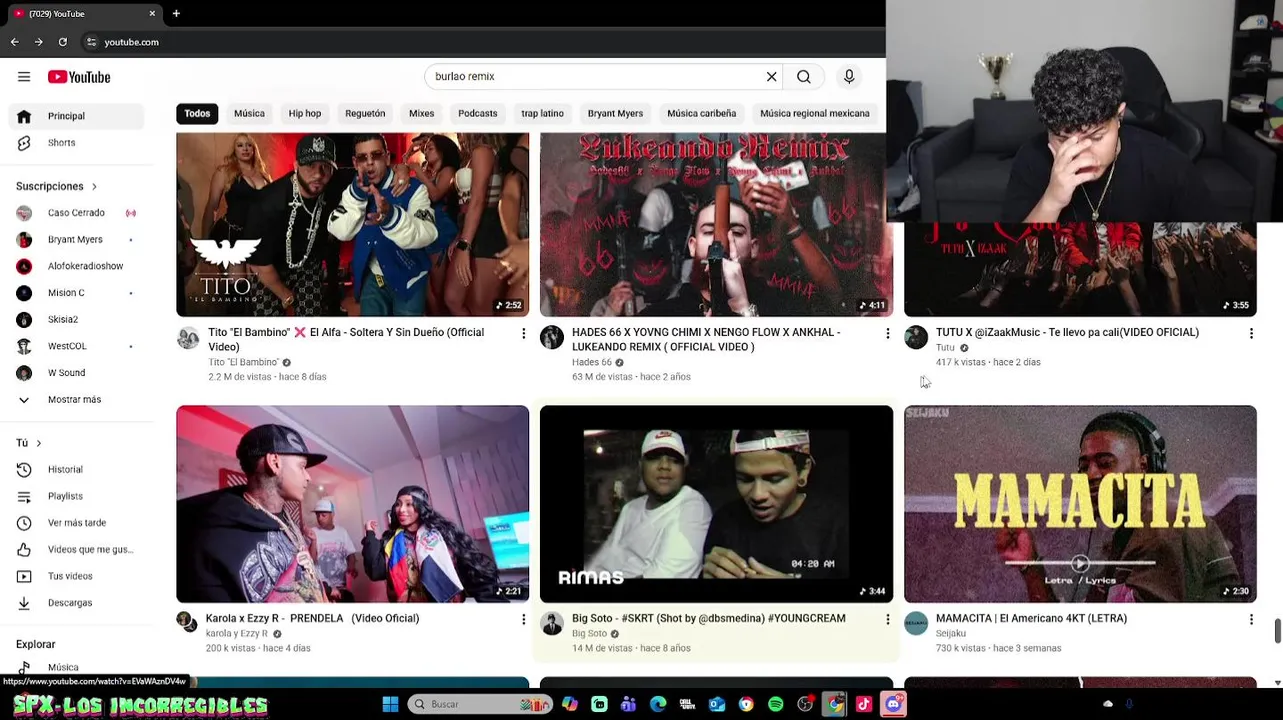
Task: Open options for MAMACITA video
Action: (x=1251, y=620)
